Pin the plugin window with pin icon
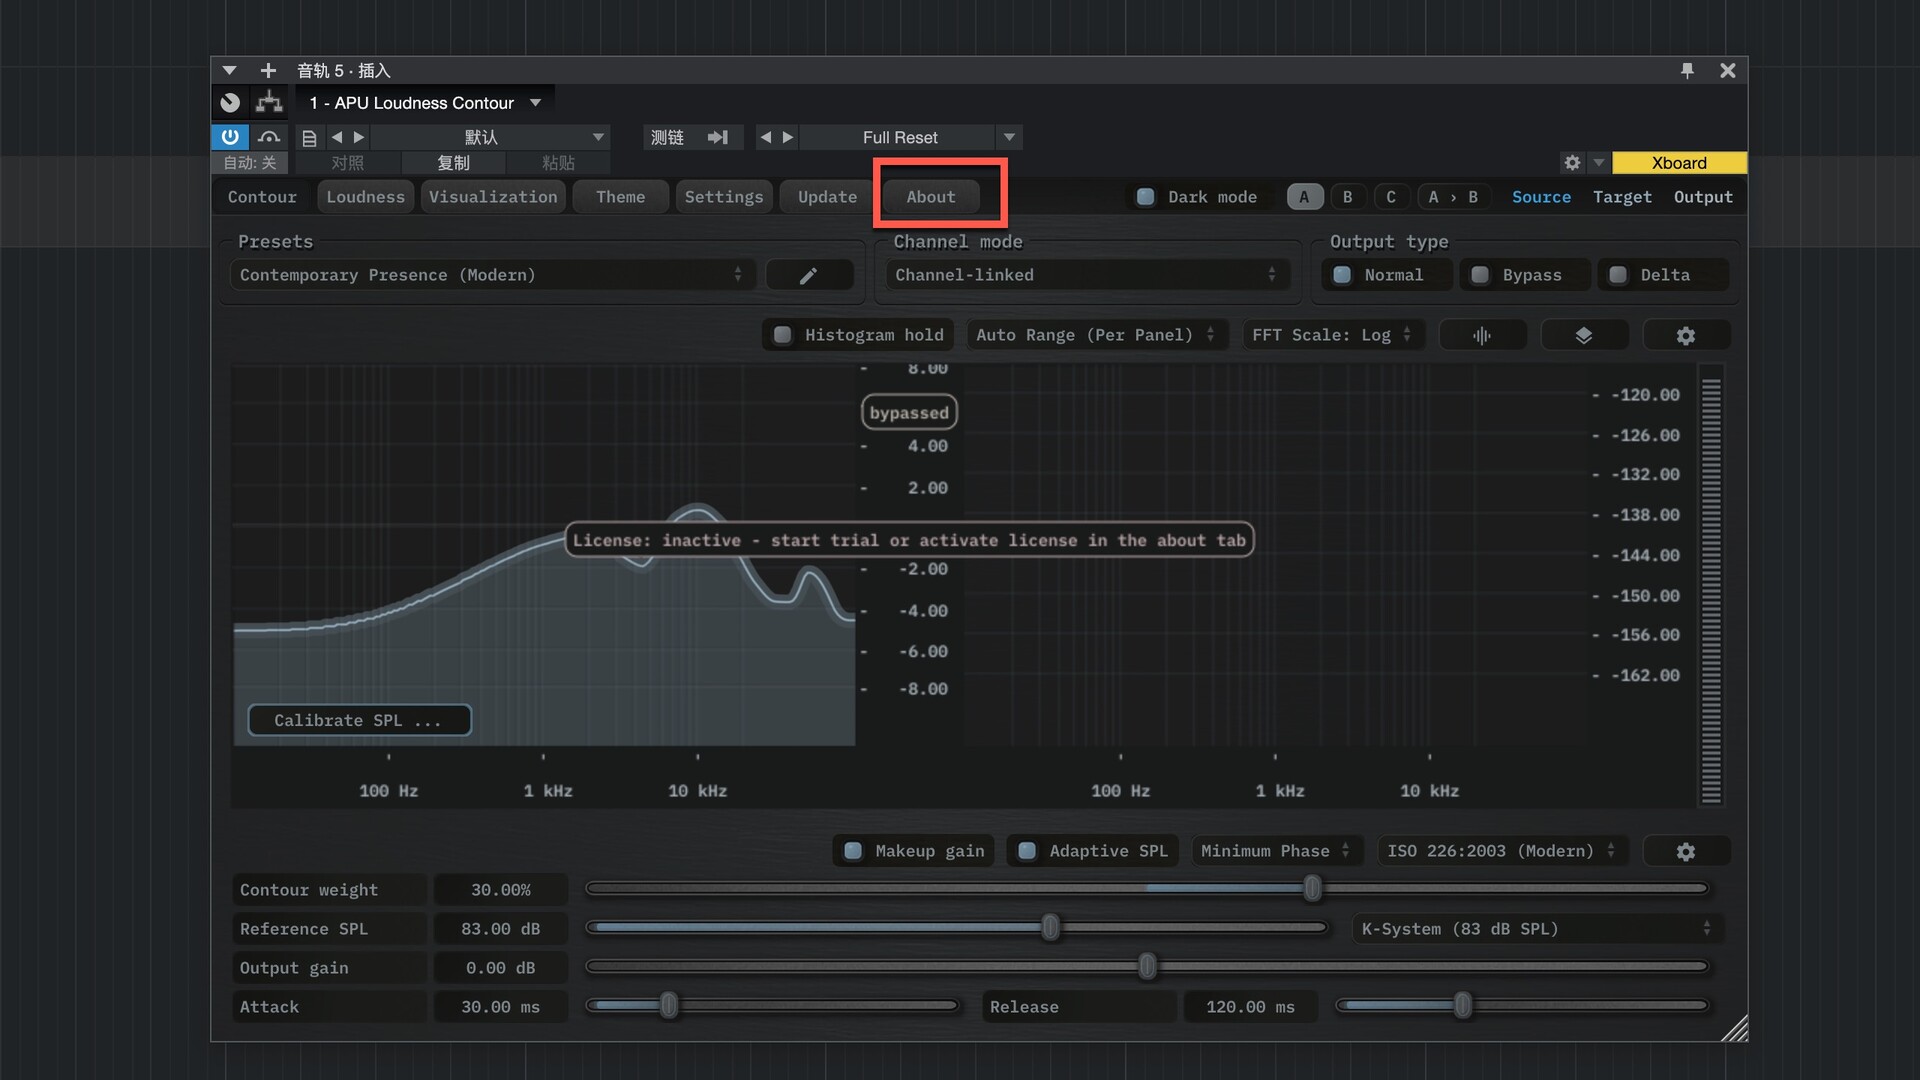The width and height of the screenshot is (1920, 1080). coord(1688,71)
